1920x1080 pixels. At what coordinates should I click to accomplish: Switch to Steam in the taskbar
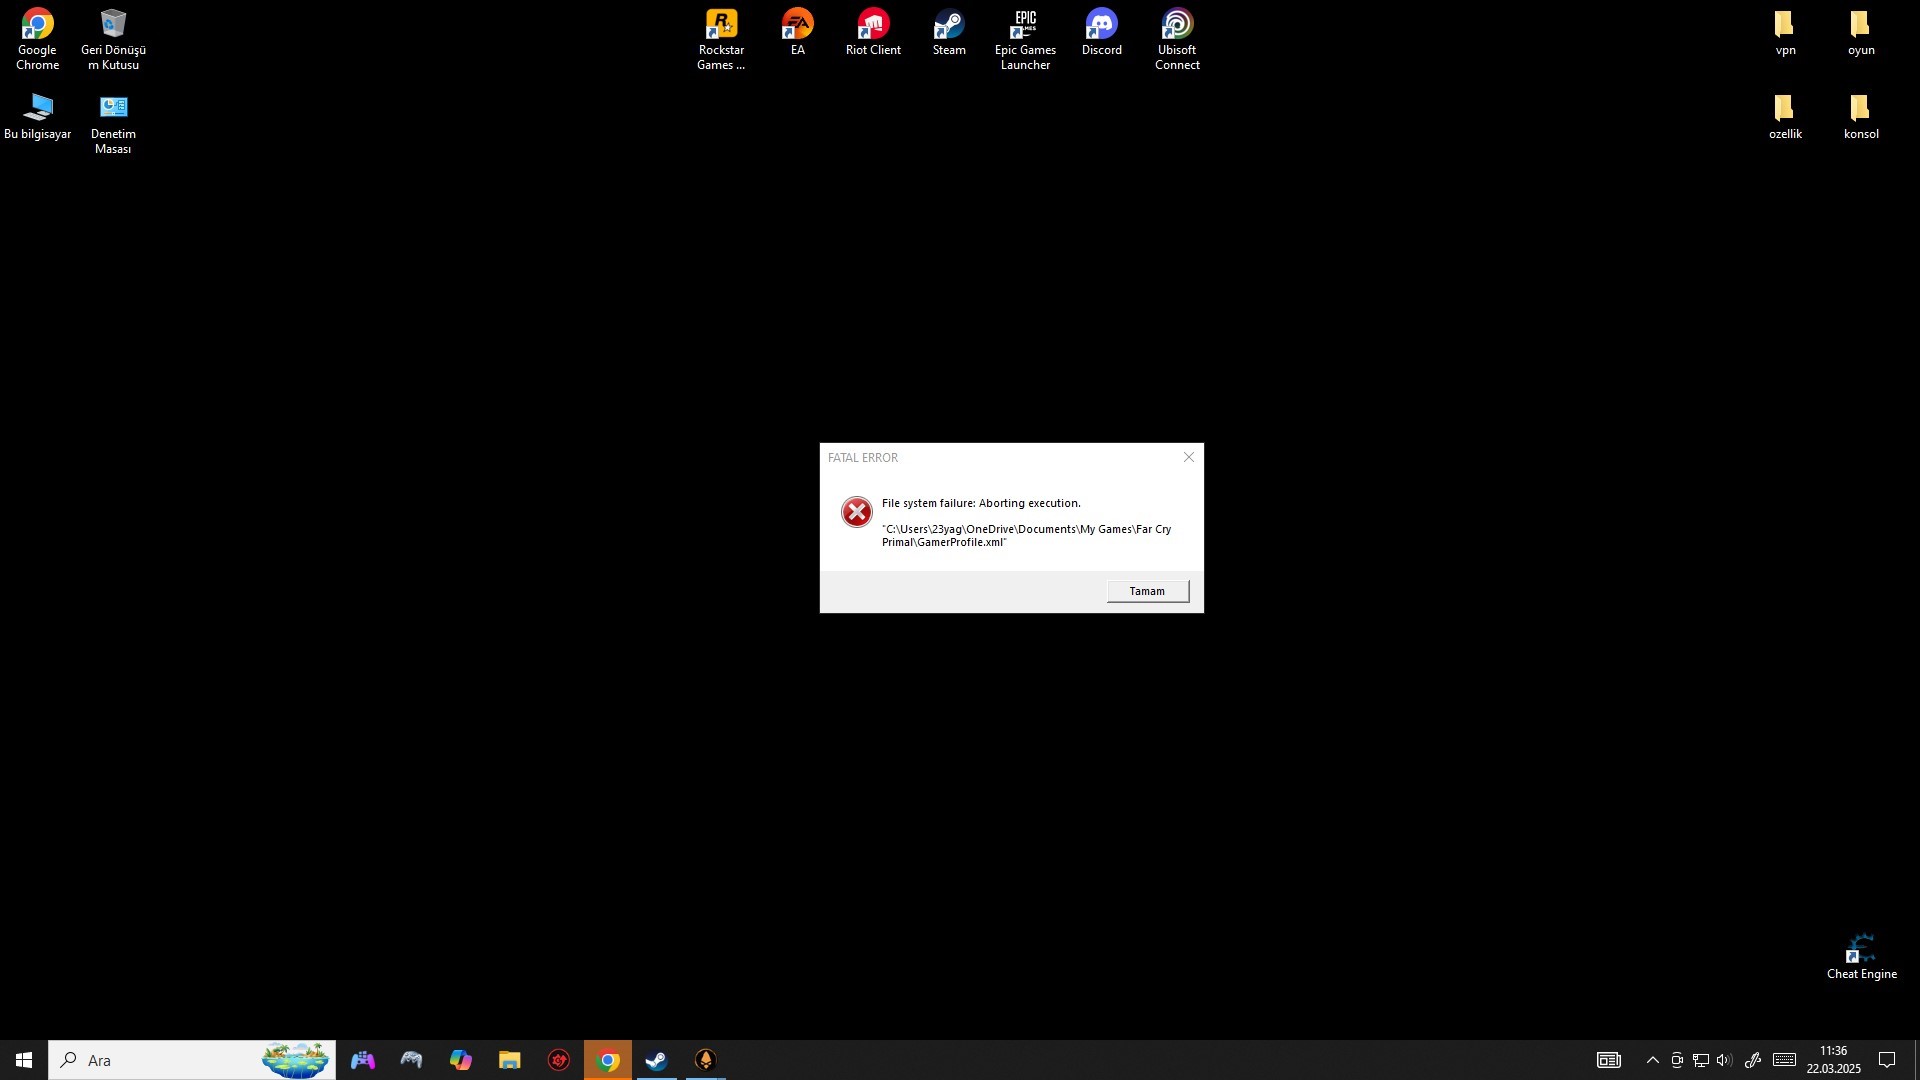pyautogui.click(x=657, y=1060)
